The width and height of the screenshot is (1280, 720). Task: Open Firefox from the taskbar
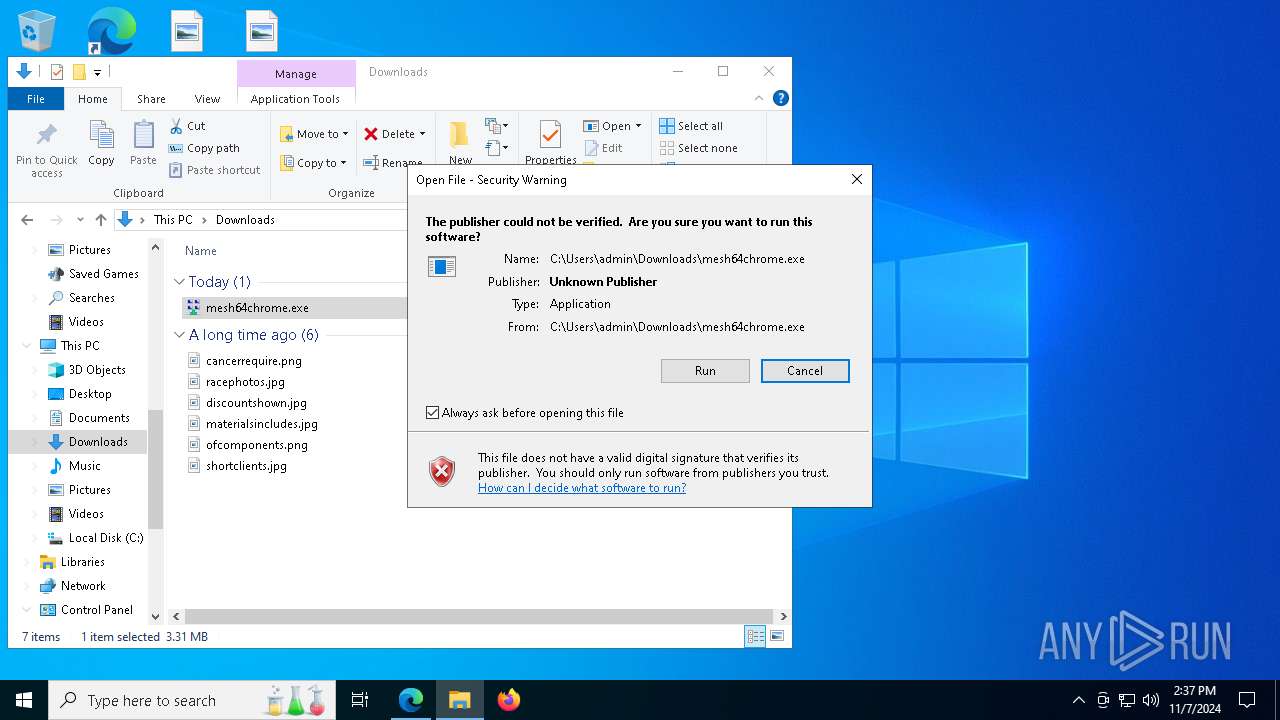[x=509, y=700]
